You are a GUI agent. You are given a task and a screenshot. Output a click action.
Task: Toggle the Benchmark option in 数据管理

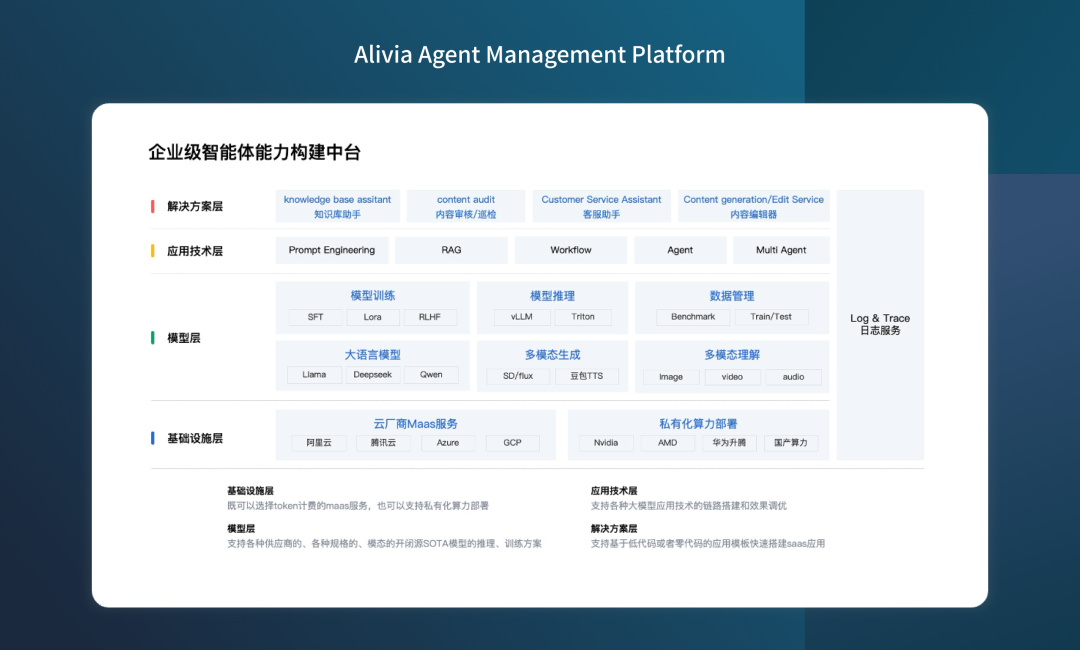(x=692, y=315)
